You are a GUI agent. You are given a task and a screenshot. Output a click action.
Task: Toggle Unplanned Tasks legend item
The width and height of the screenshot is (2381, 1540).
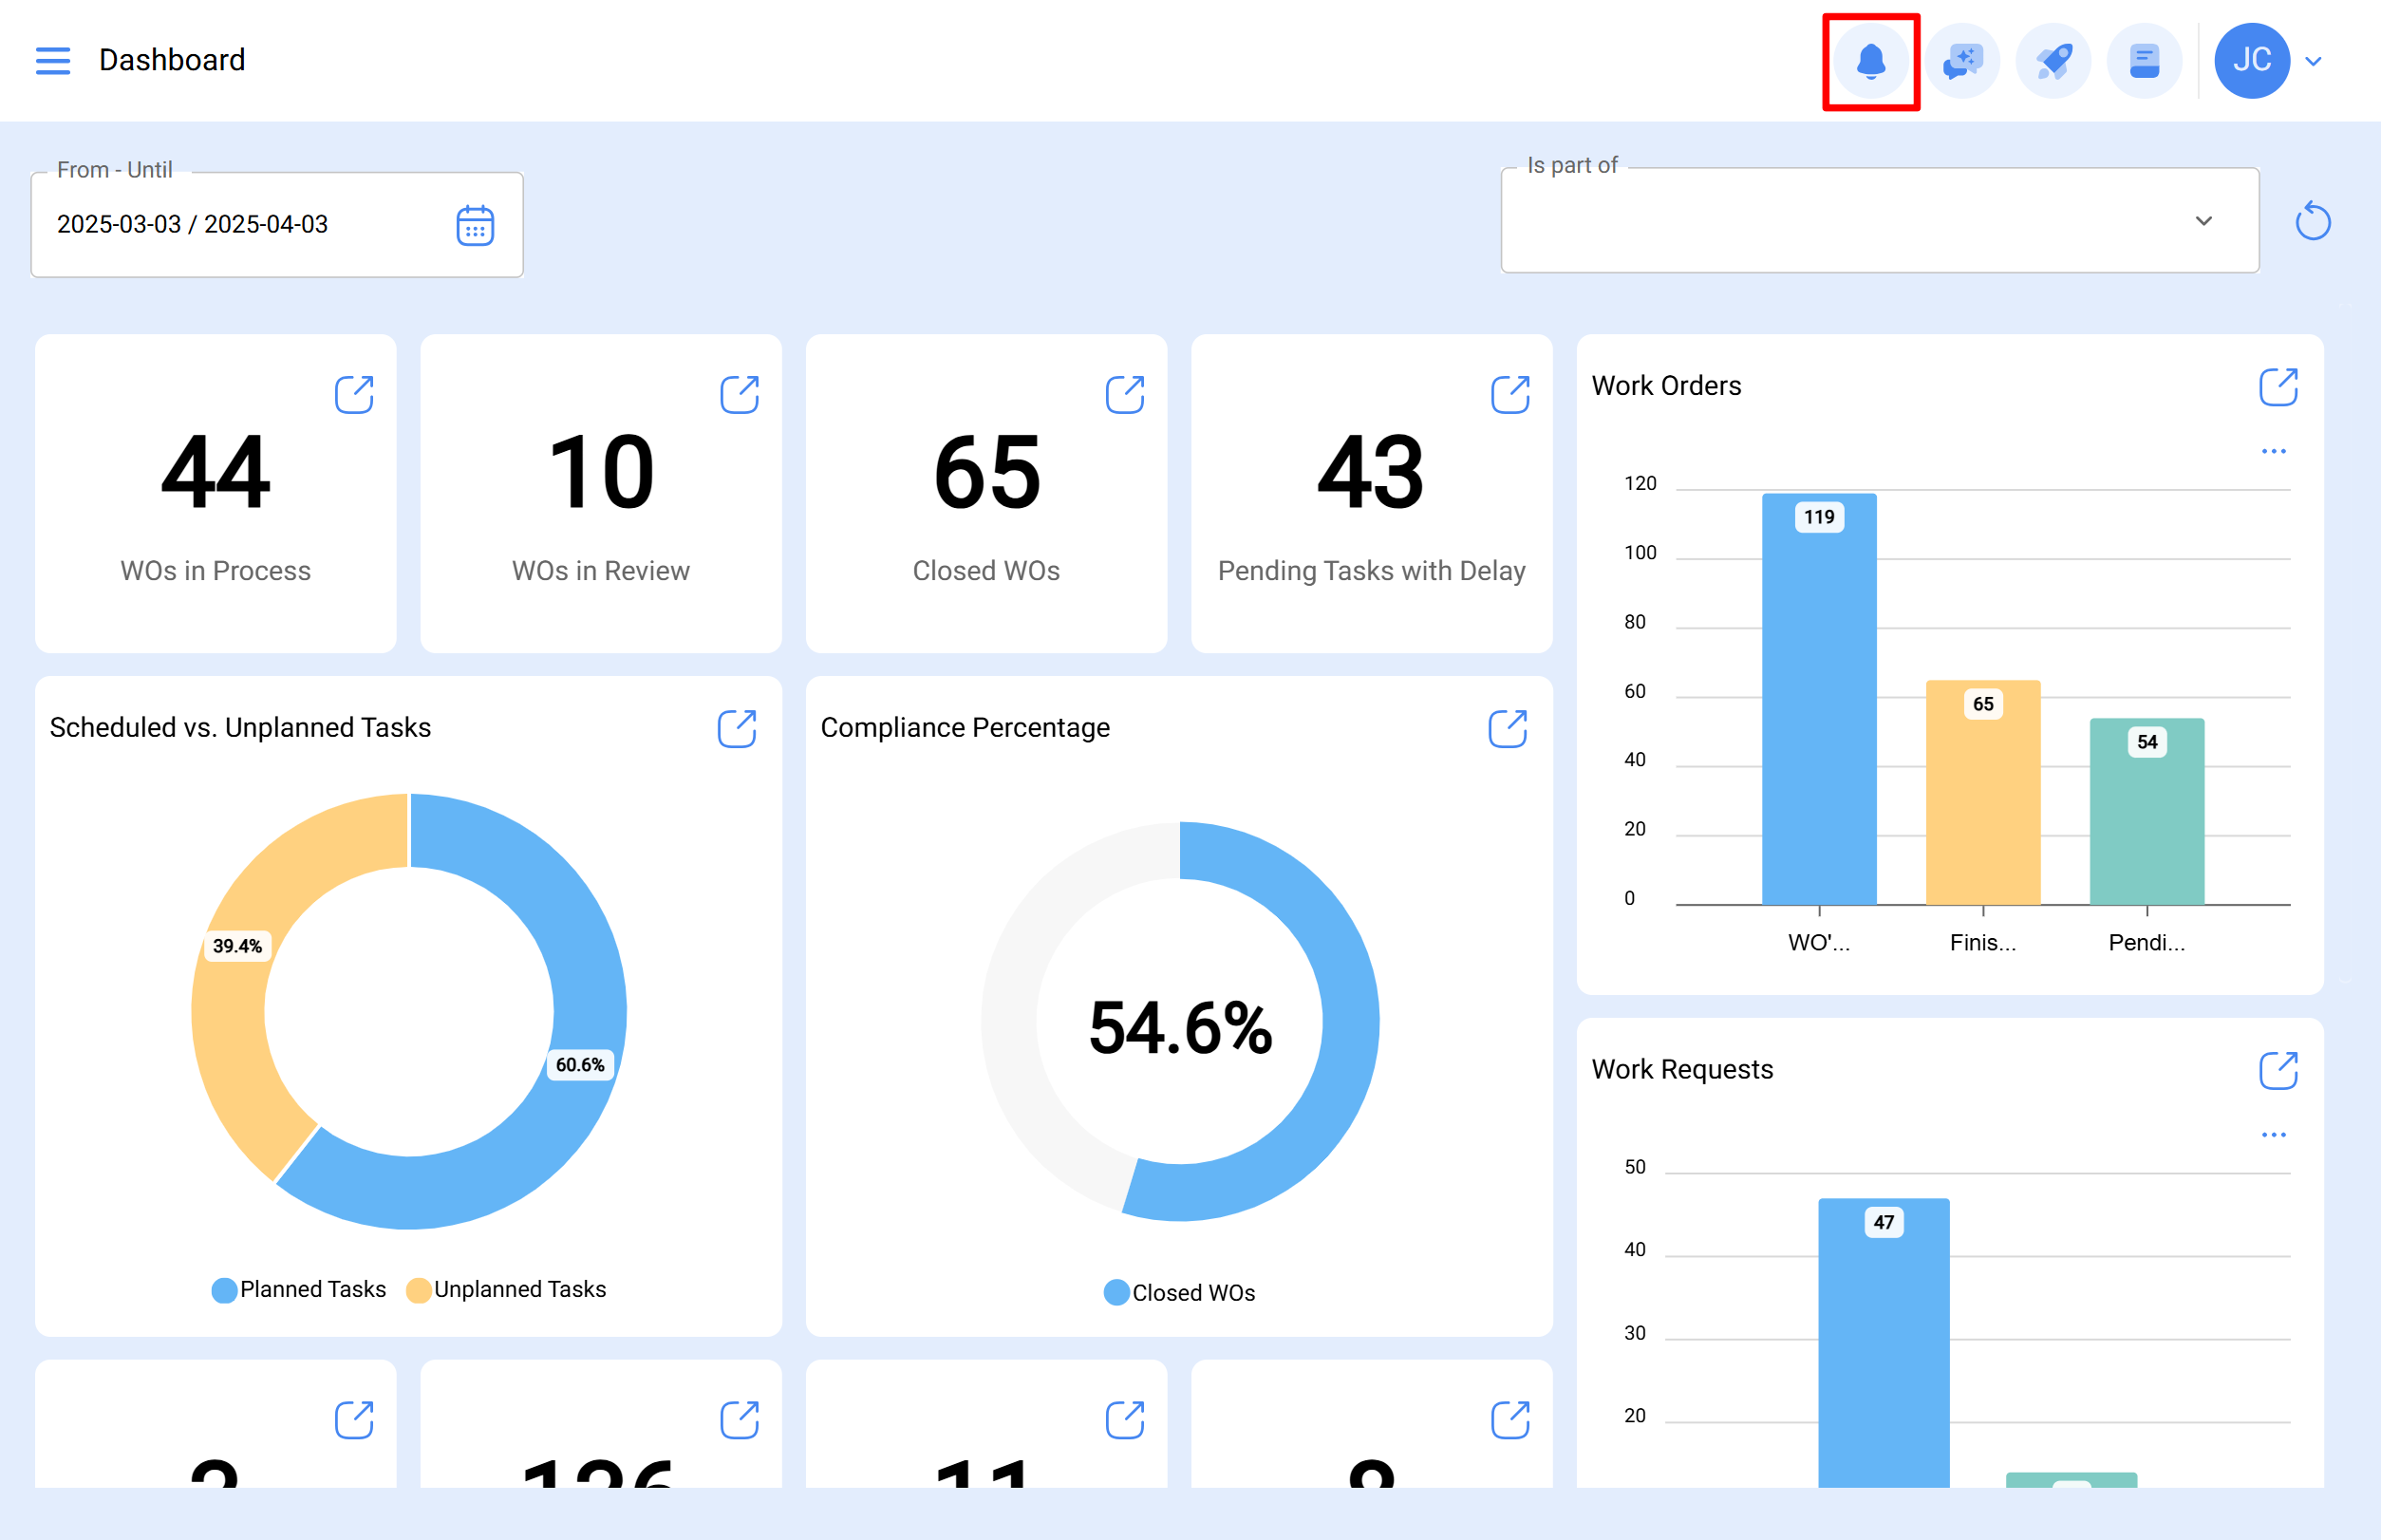click(506, 1290)
